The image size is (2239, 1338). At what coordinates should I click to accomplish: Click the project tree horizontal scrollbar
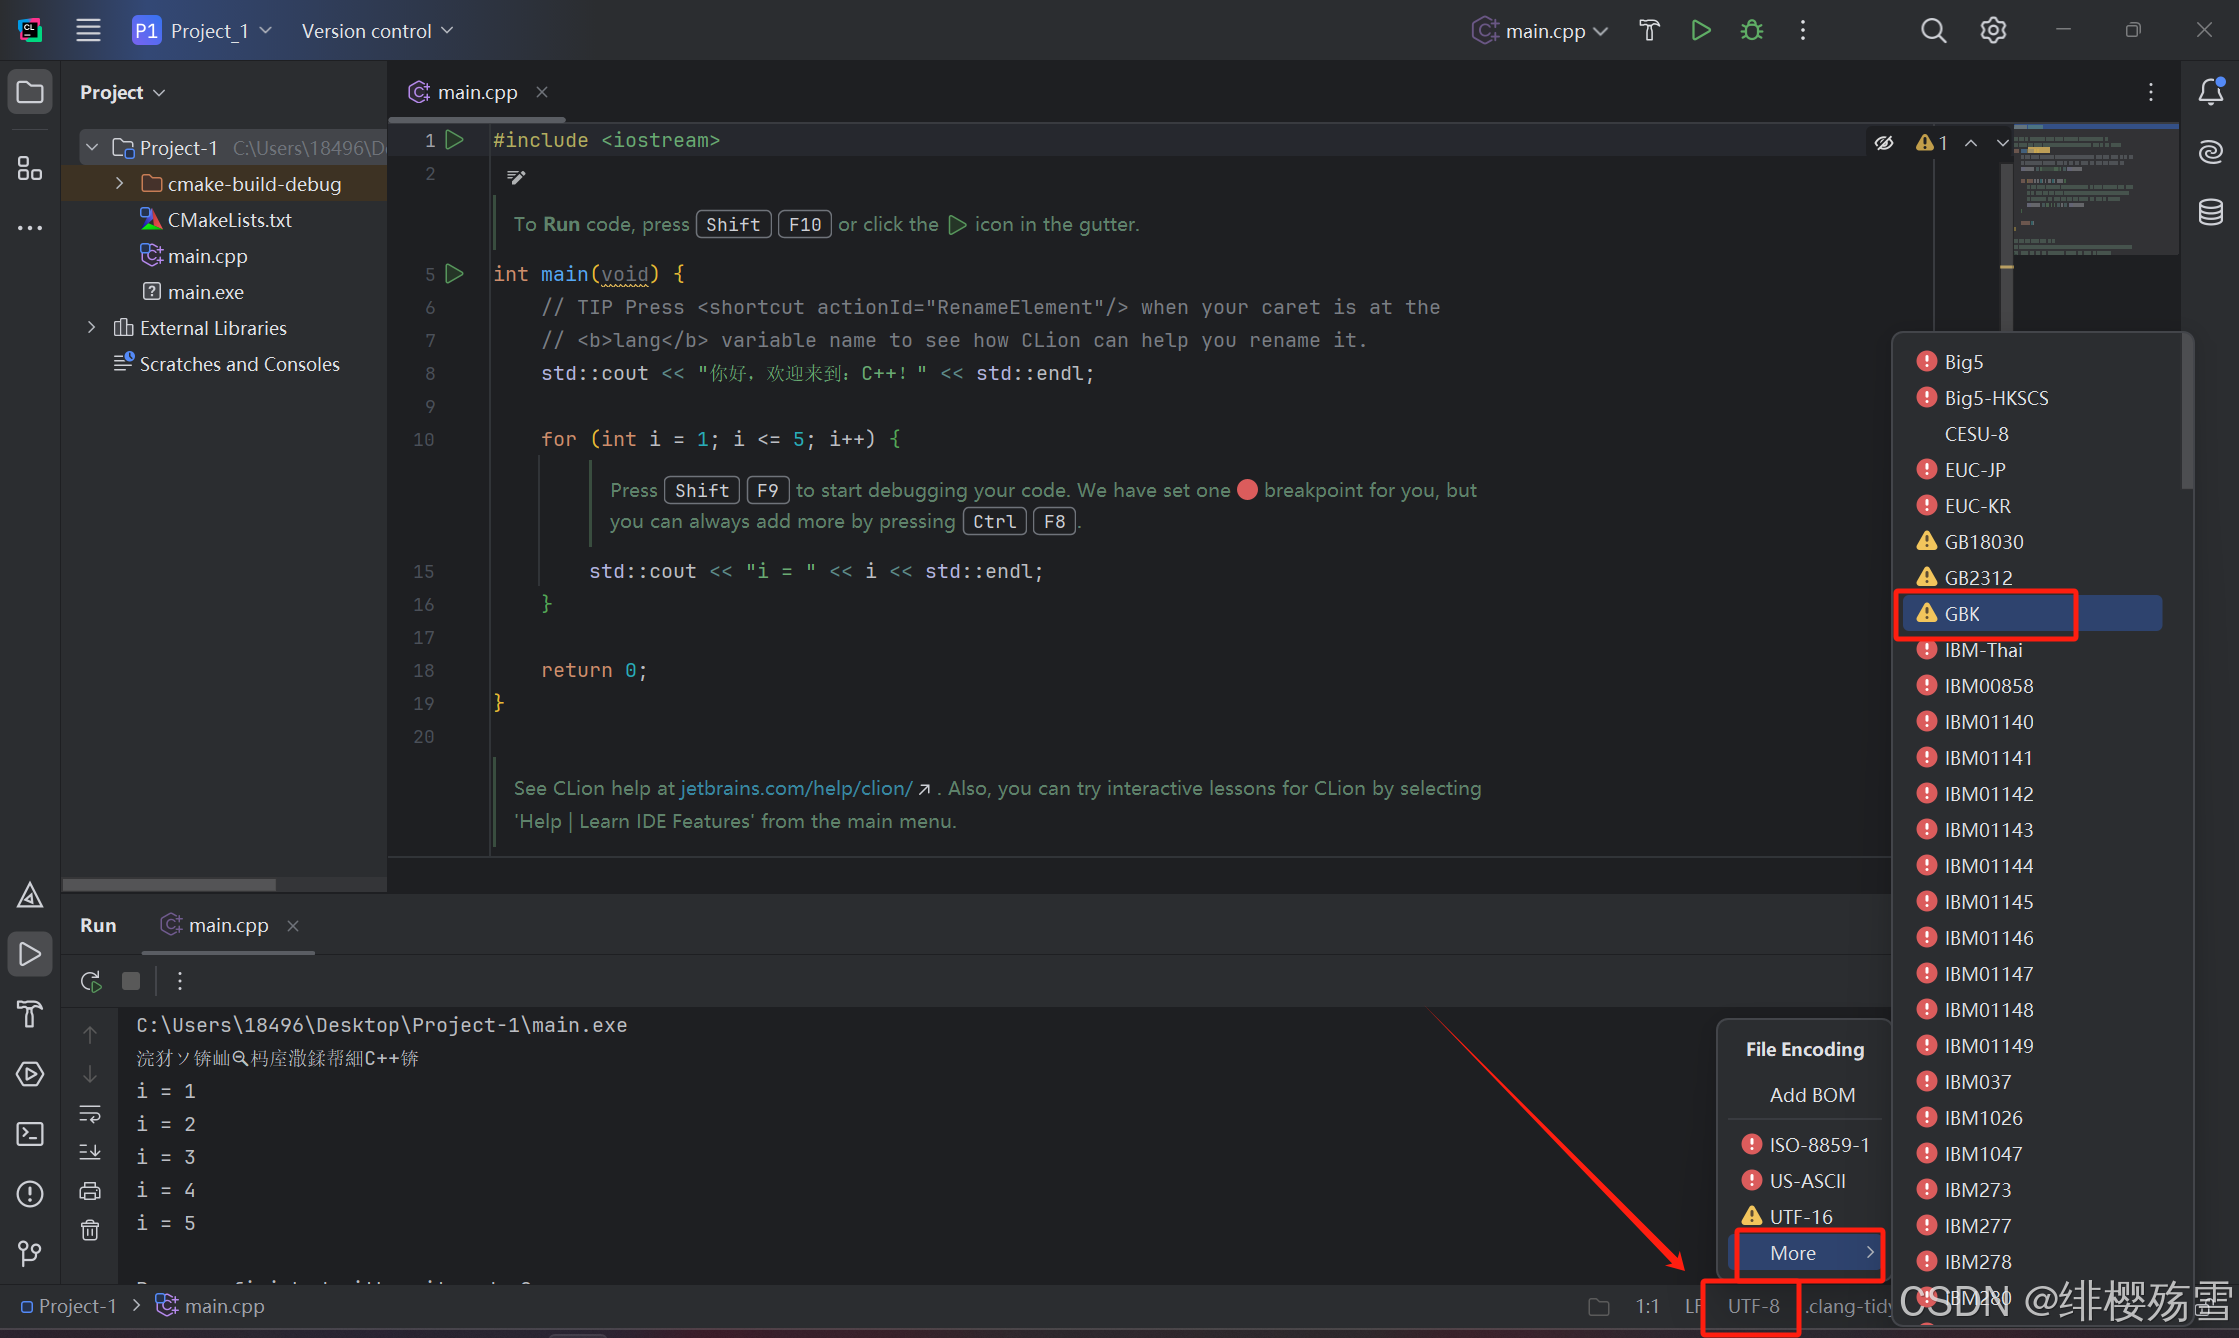pyautogui.click(x=169, y=884)
